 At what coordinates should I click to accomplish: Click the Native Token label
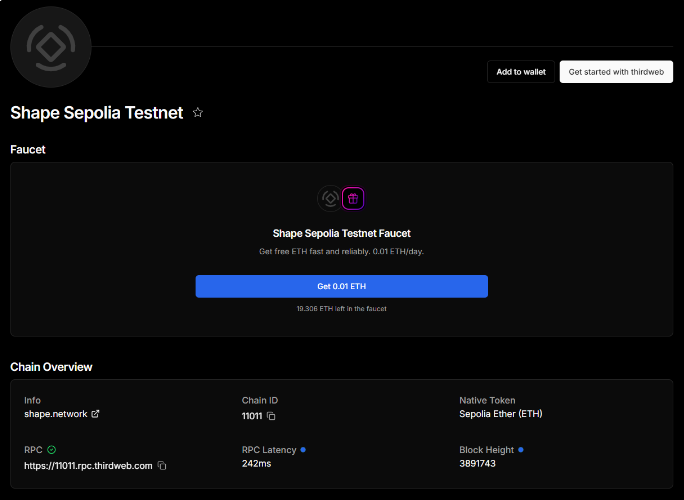[x=487, y=401]
